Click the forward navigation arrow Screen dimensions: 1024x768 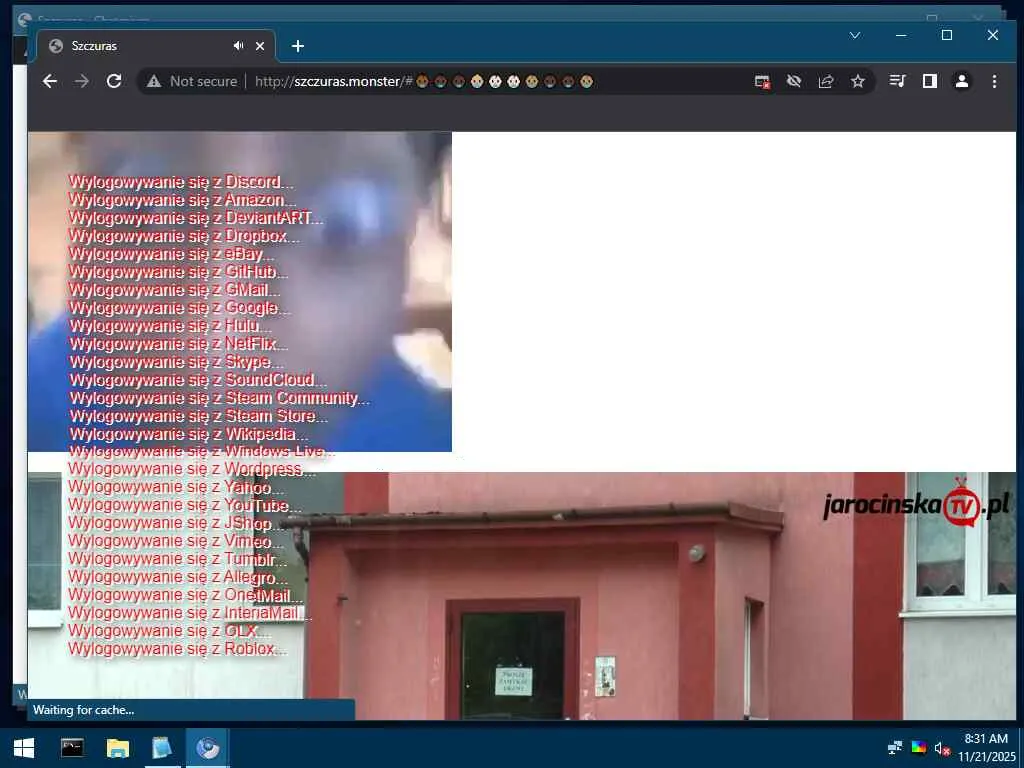(x=82, y=81)
